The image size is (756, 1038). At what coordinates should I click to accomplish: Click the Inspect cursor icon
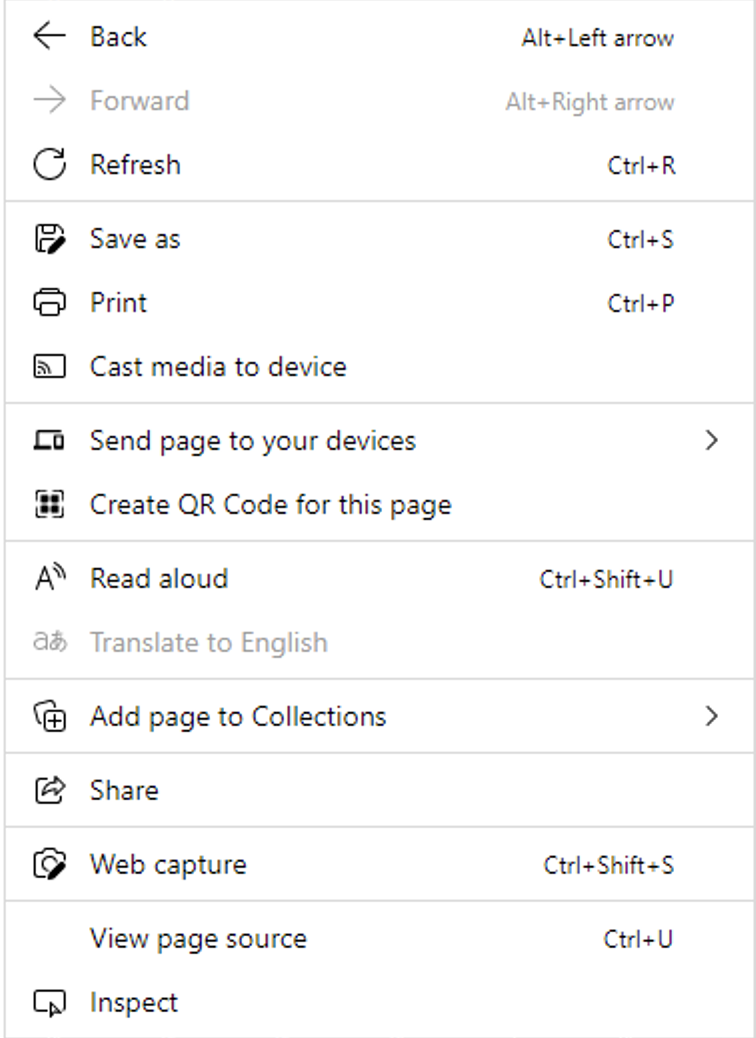[x=49, y=1003]
